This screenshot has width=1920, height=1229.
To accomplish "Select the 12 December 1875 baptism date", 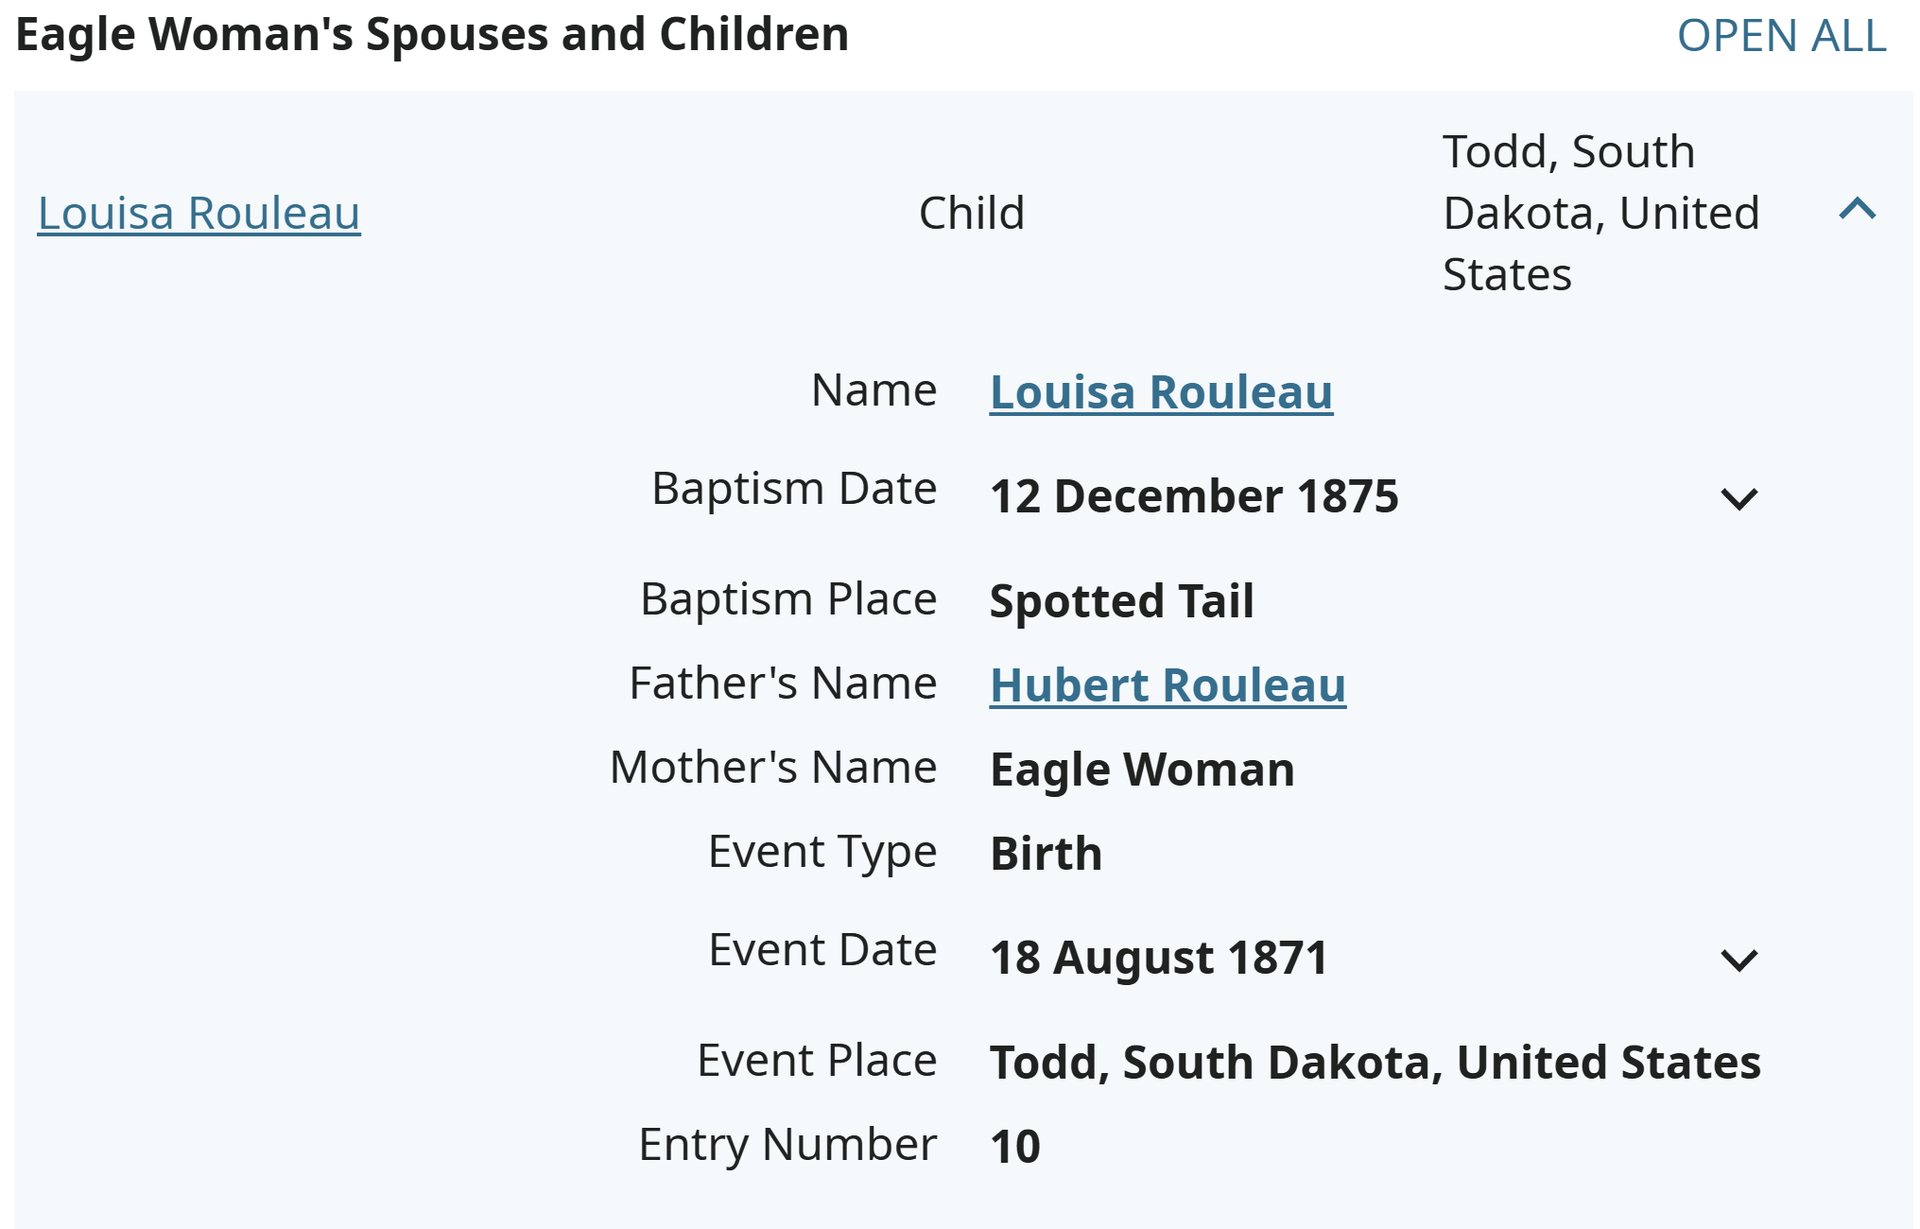I will pyautogui.click(x=1194, y=497).
